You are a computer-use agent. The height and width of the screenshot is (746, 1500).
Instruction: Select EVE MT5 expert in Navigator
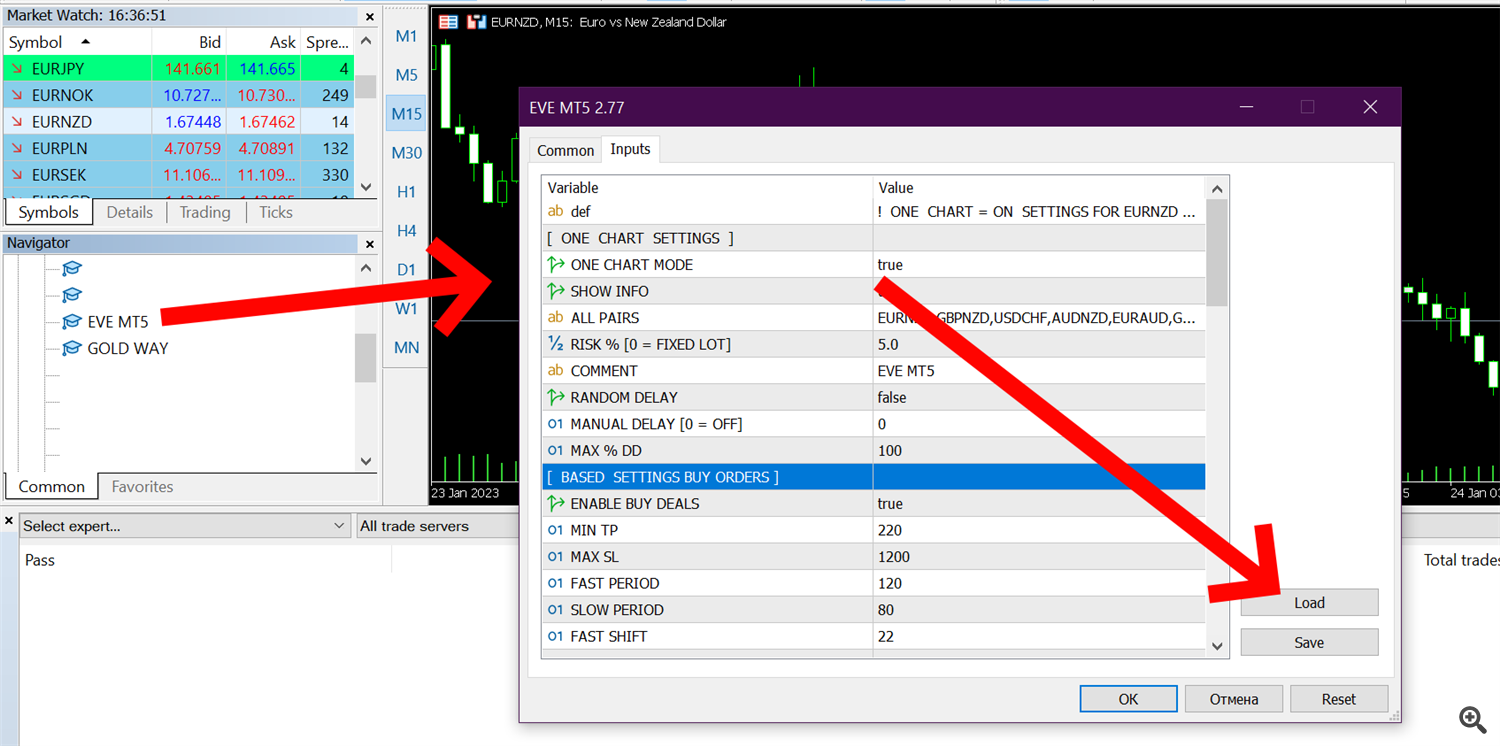click(x=117, y=321)
